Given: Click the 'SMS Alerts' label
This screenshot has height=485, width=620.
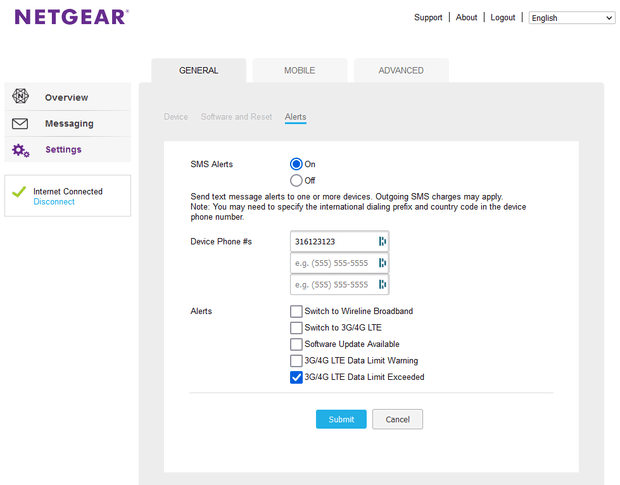Looking at the screenshot, I should [x=212, y=164].
